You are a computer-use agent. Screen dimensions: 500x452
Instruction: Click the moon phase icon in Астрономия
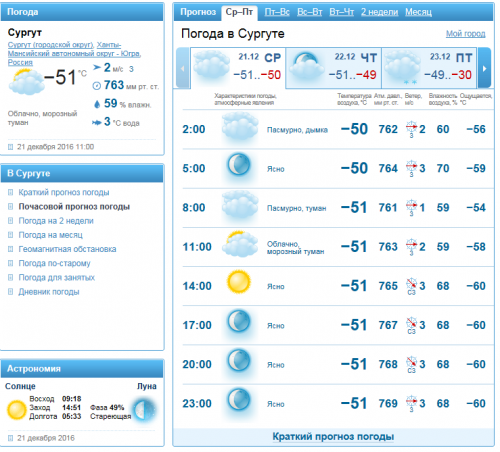tap(145, 409)
